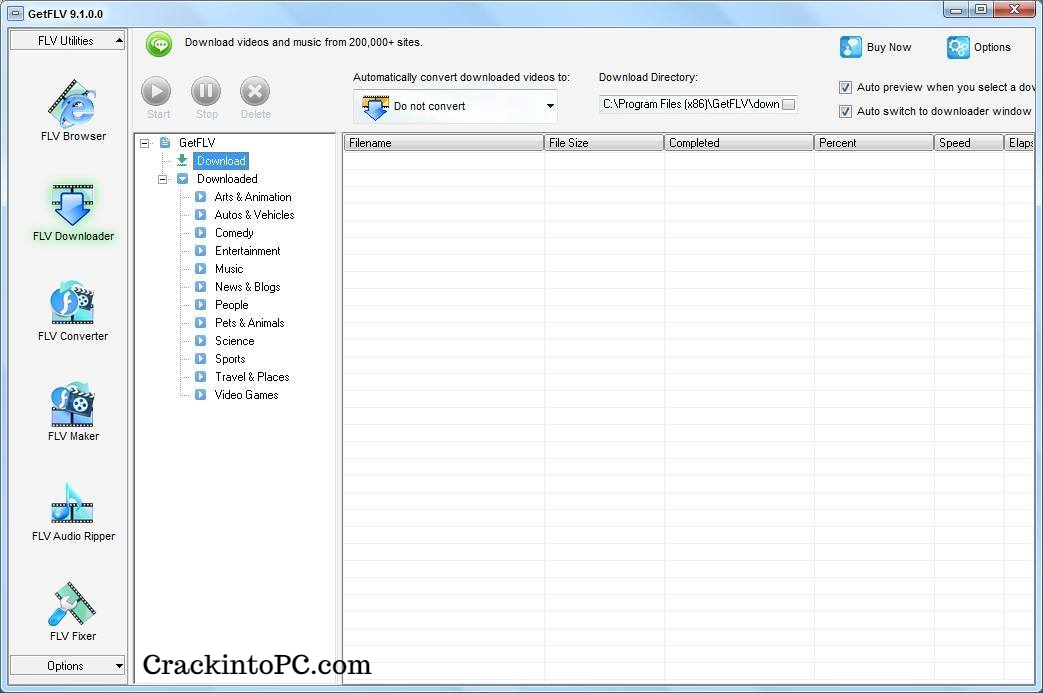Click the Entertainment category icon
This screenshot has width=1043, height=693.
tap(200, 251)
